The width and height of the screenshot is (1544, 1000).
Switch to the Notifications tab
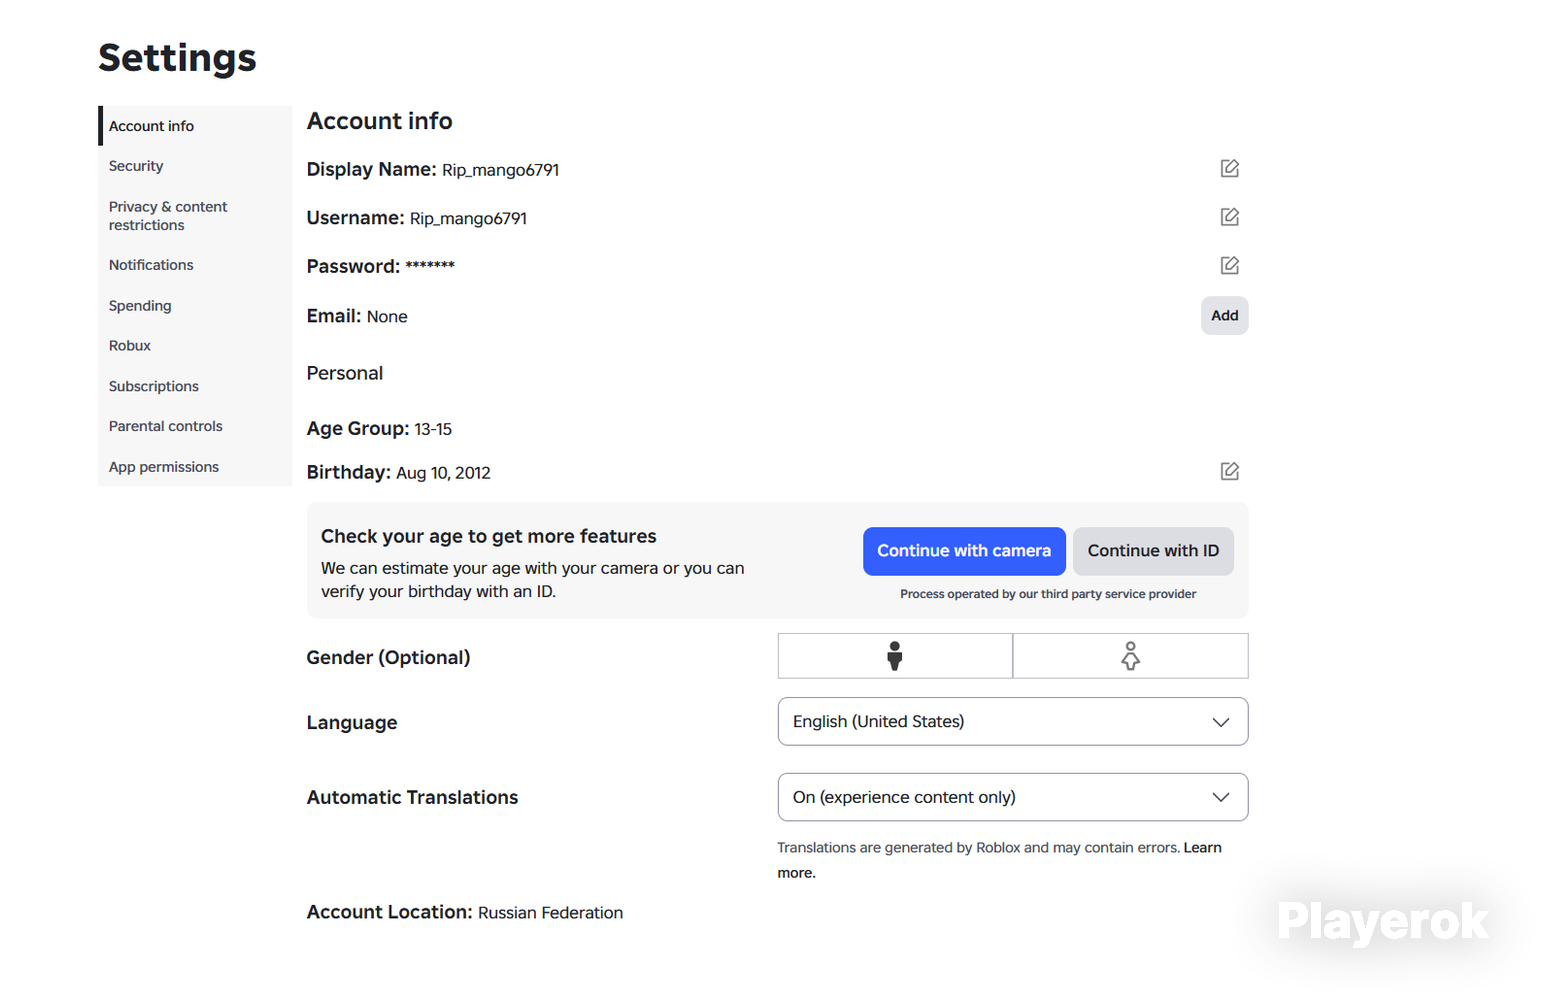pos(195,265)
